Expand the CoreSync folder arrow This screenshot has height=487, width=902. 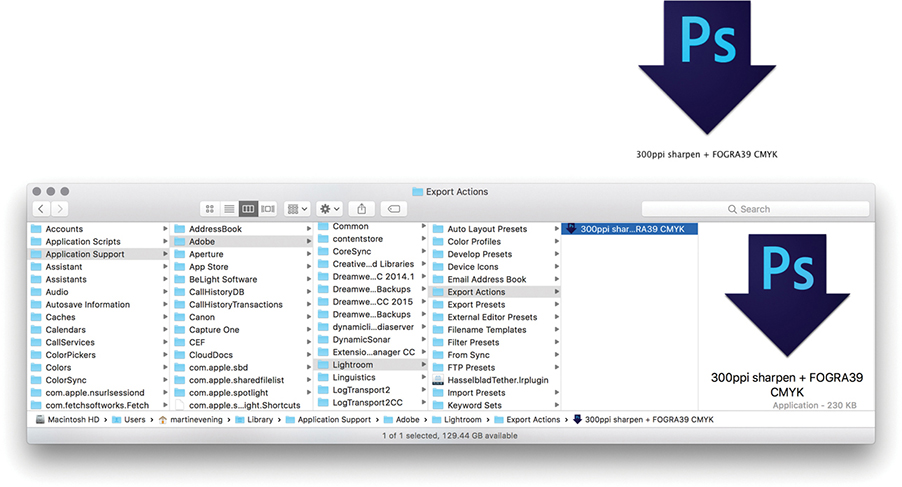[424, 251]
